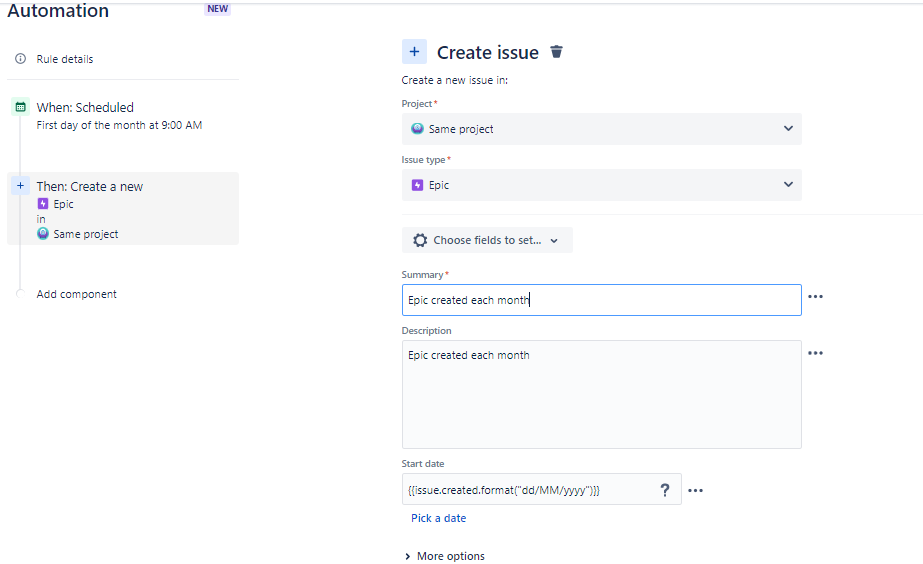The height and width of the screenshot is (564, 923).
Task: Click into the Summary input field
Action: click(x=602, y=300)
